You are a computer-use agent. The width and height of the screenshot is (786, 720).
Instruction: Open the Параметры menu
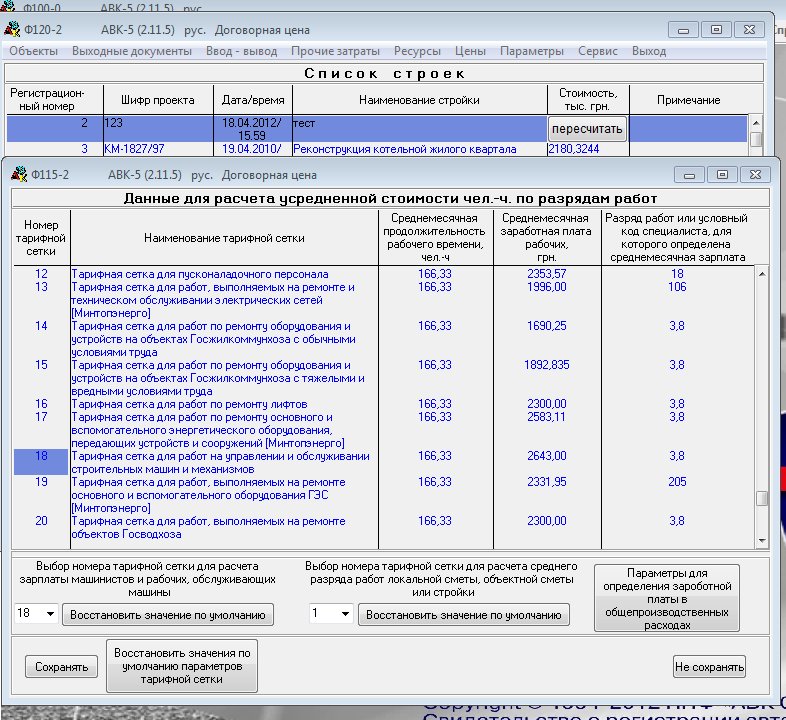532,51
